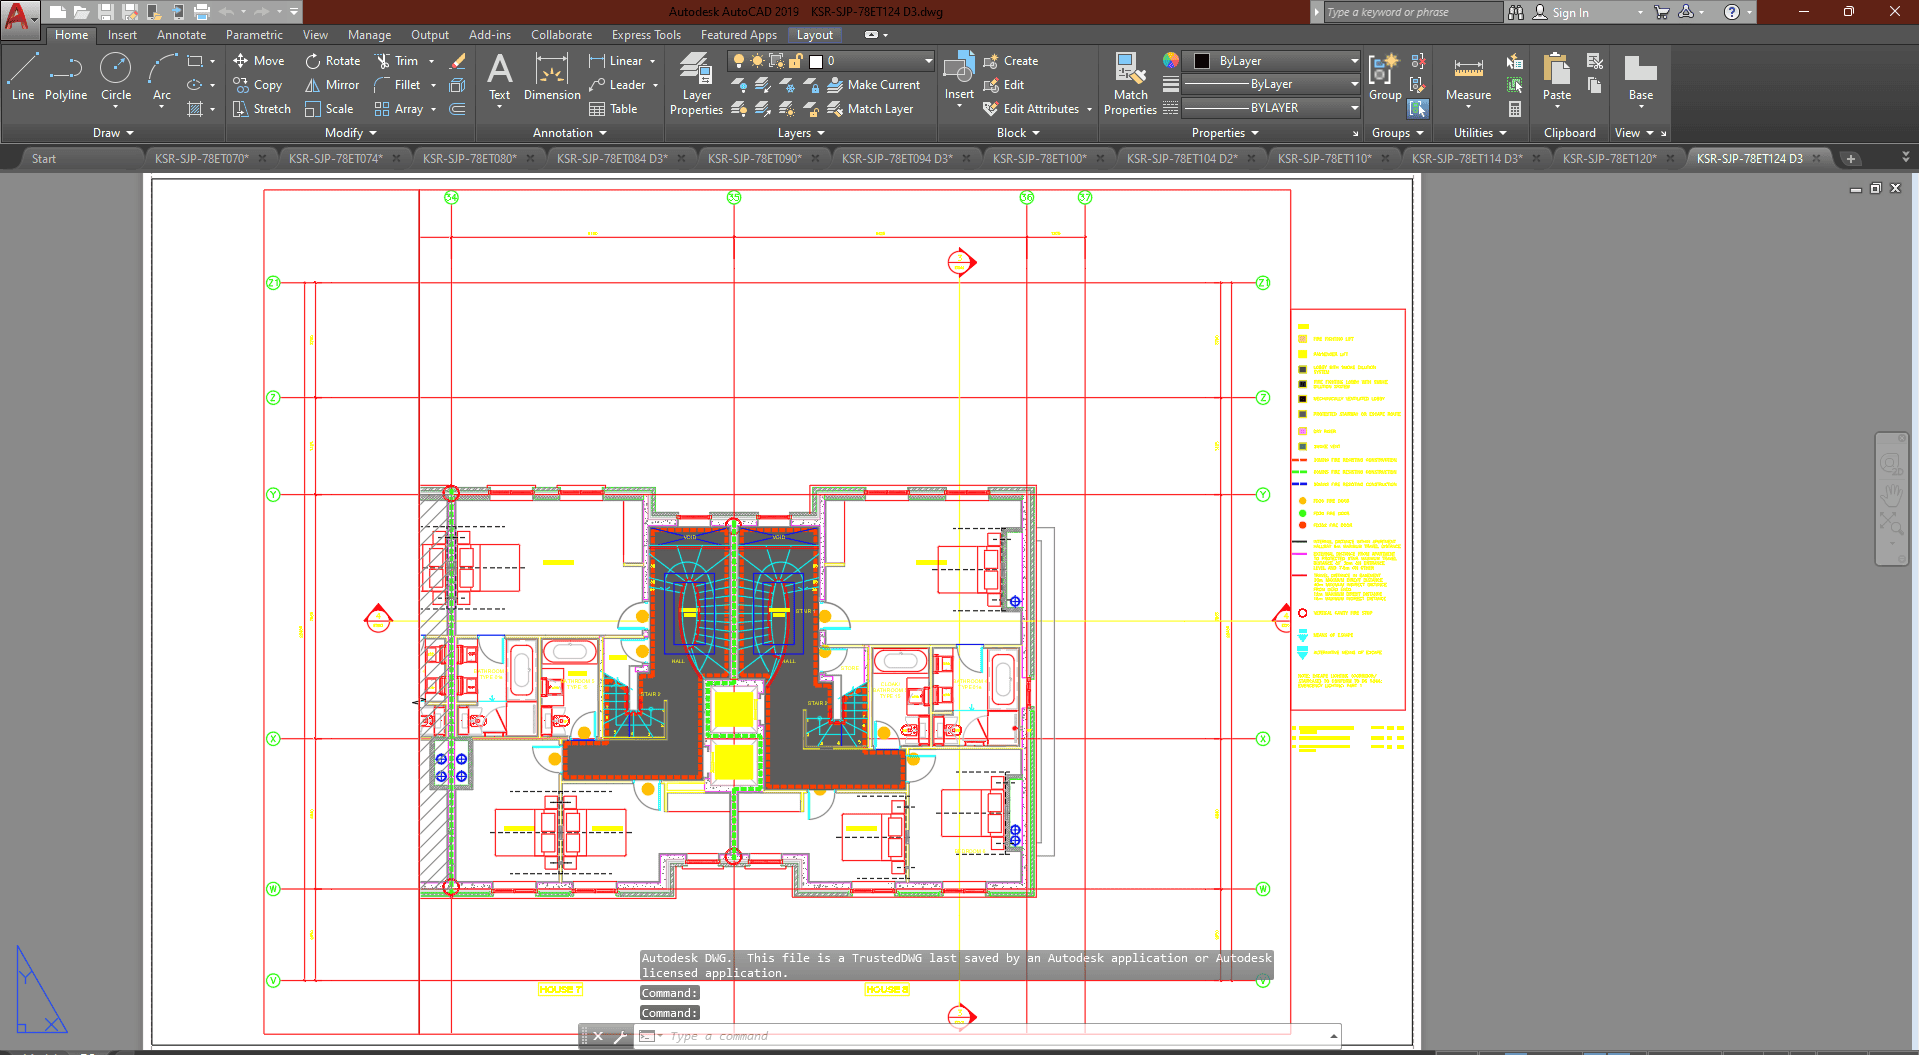Toggle the layer lock padlock icon
This screenshot has height=1055, width=1919.
(x=796, y=61)
